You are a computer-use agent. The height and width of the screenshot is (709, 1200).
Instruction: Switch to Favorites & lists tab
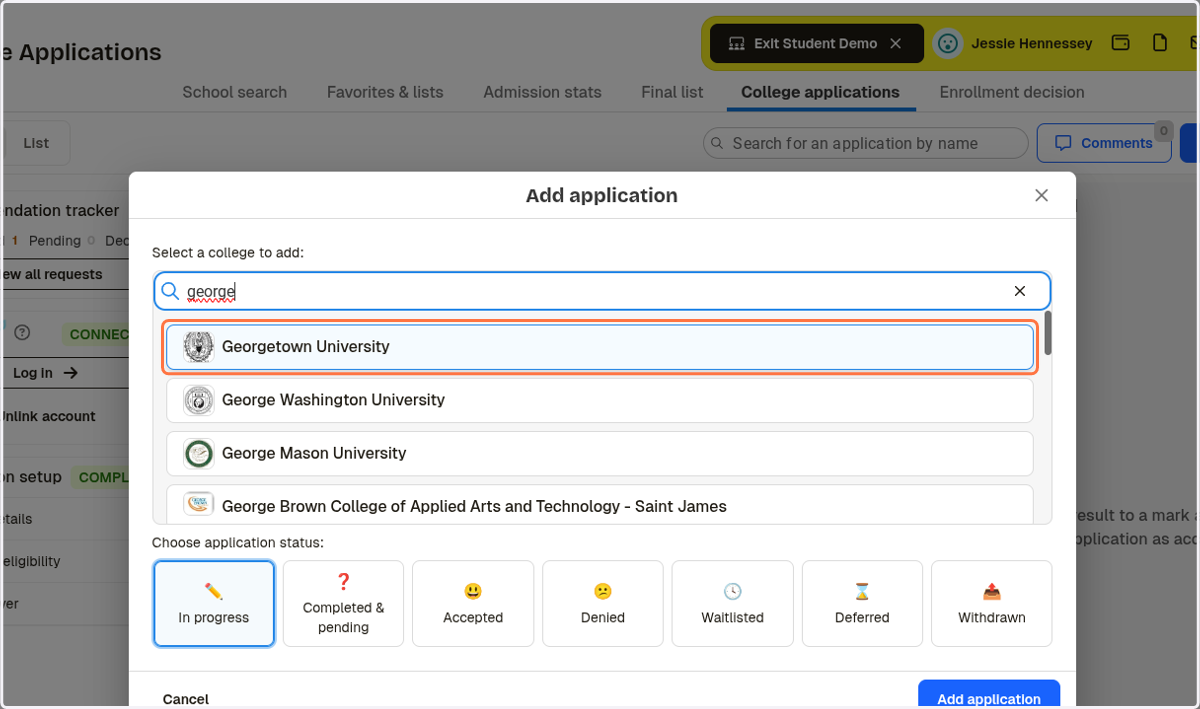[x=385, y=92]
